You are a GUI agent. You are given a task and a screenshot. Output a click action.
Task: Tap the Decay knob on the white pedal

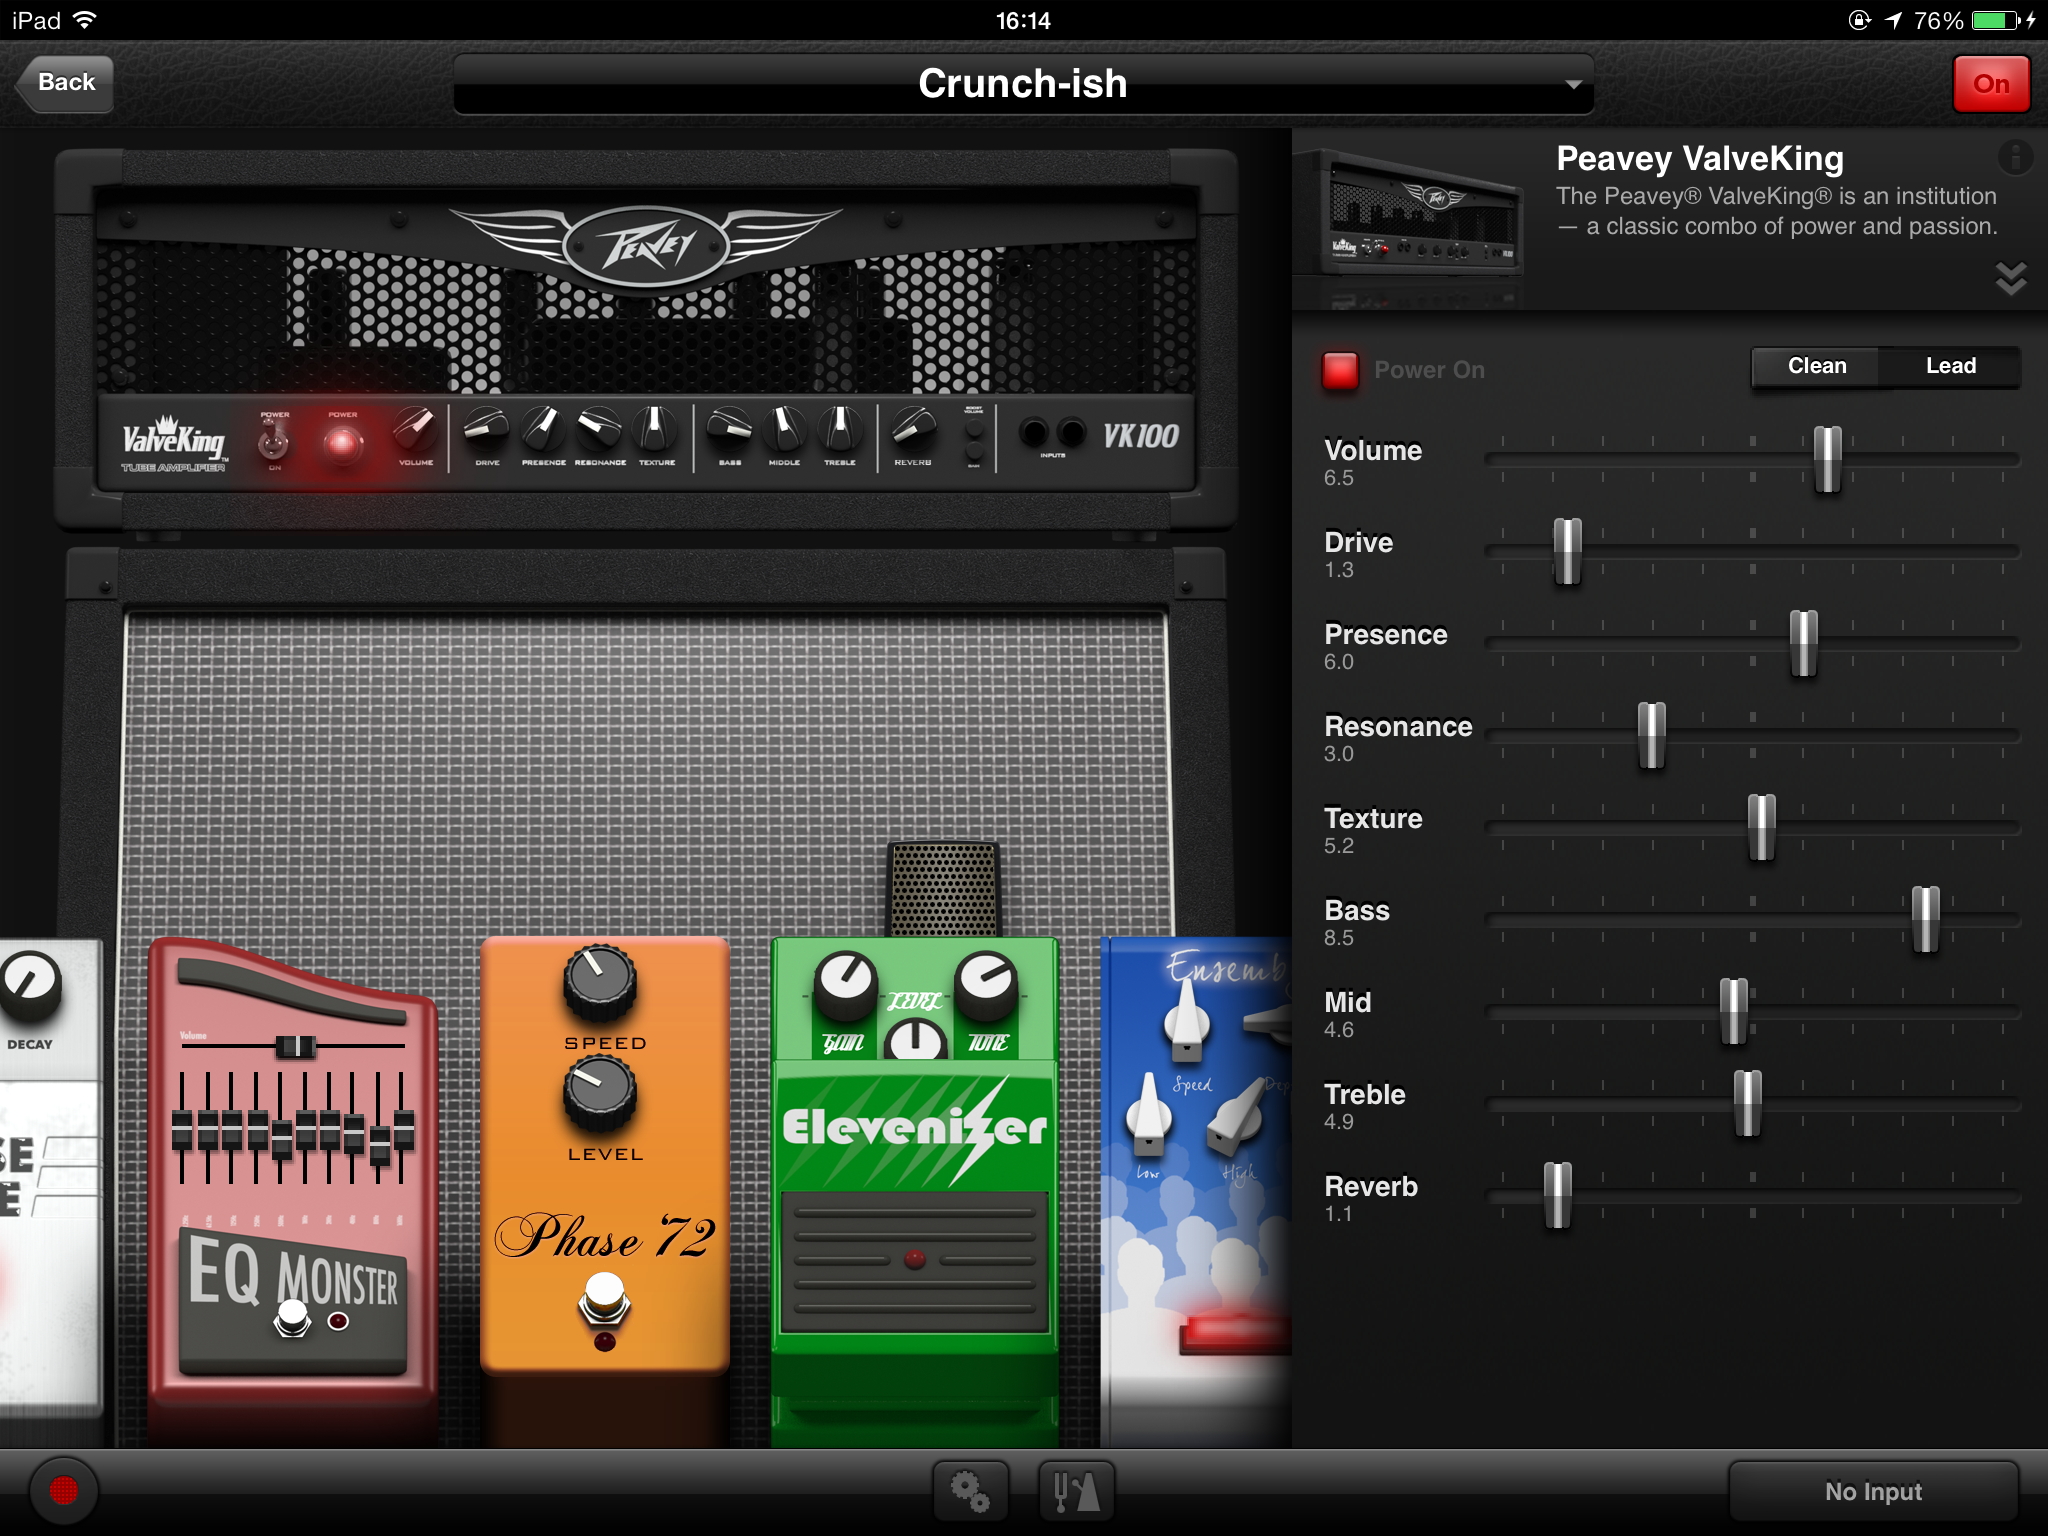click(x=30, y=985)
